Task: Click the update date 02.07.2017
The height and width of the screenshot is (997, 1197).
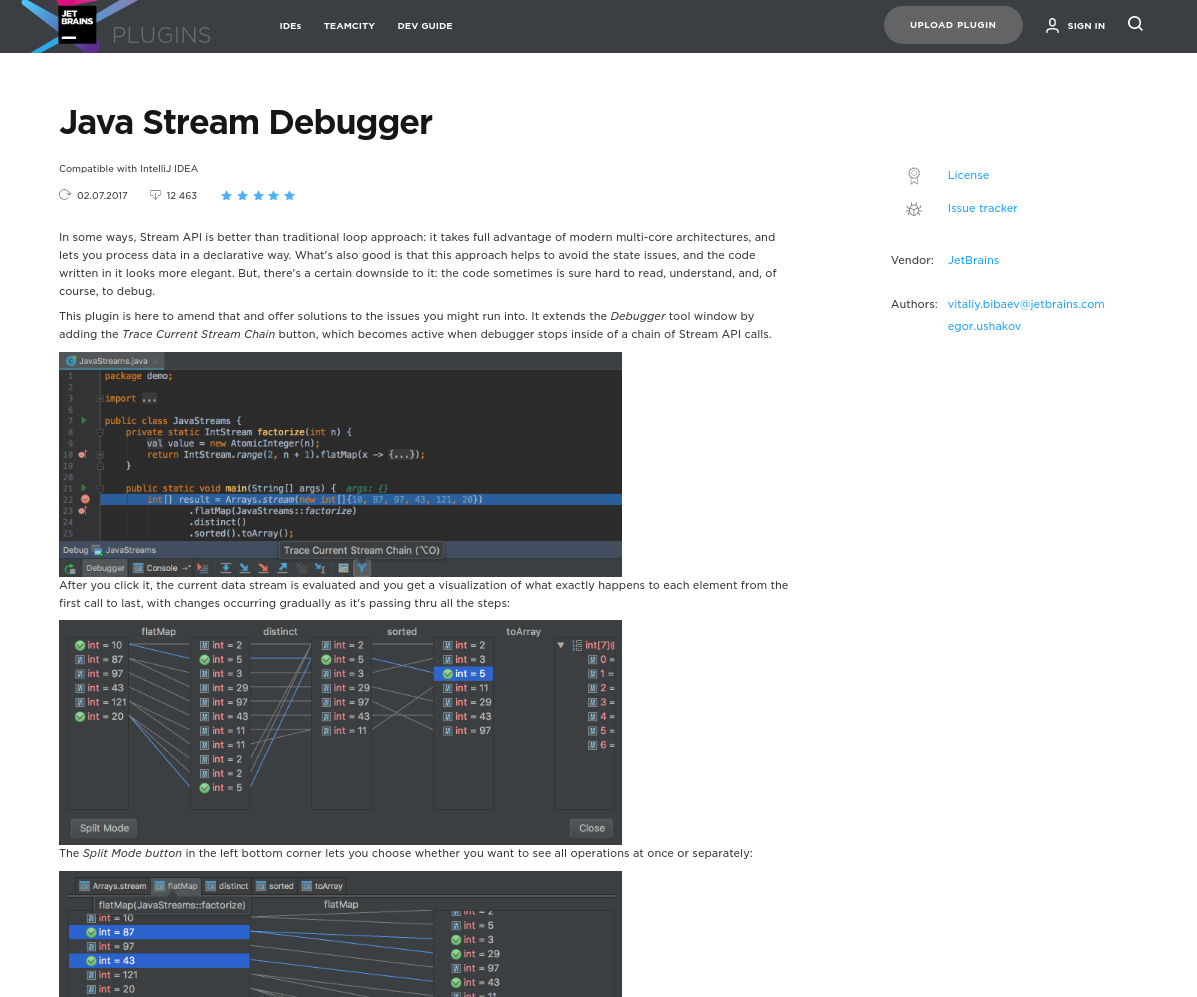Action: coord(102,195)
